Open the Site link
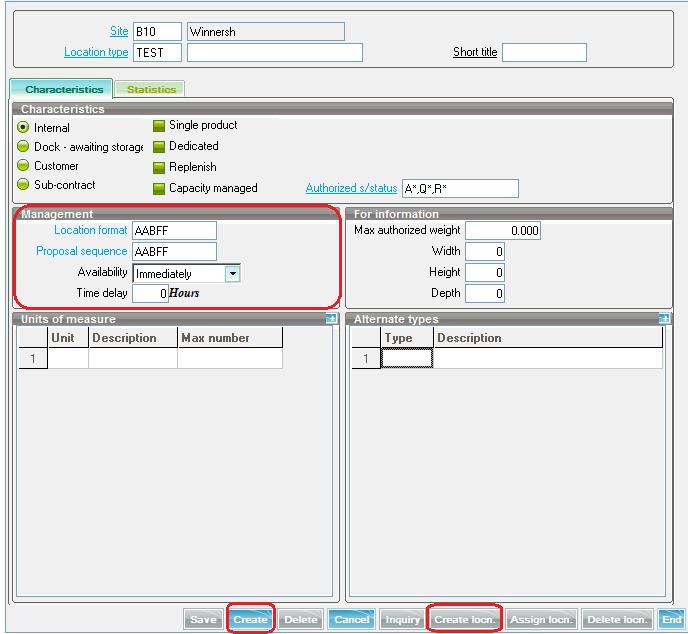The width and height of the screenshot is (688, 634). [119, 31]
